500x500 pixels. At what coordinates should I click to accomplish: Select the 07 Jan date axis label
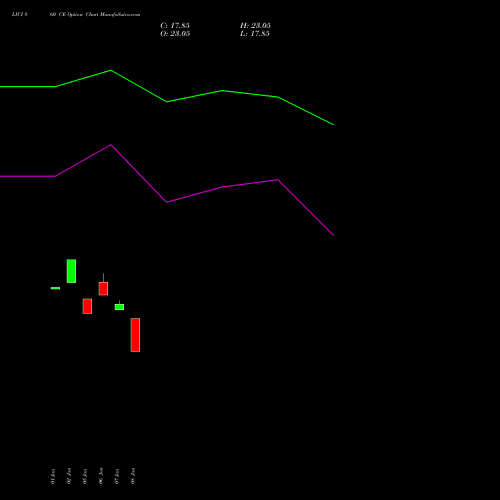point(117,476)
